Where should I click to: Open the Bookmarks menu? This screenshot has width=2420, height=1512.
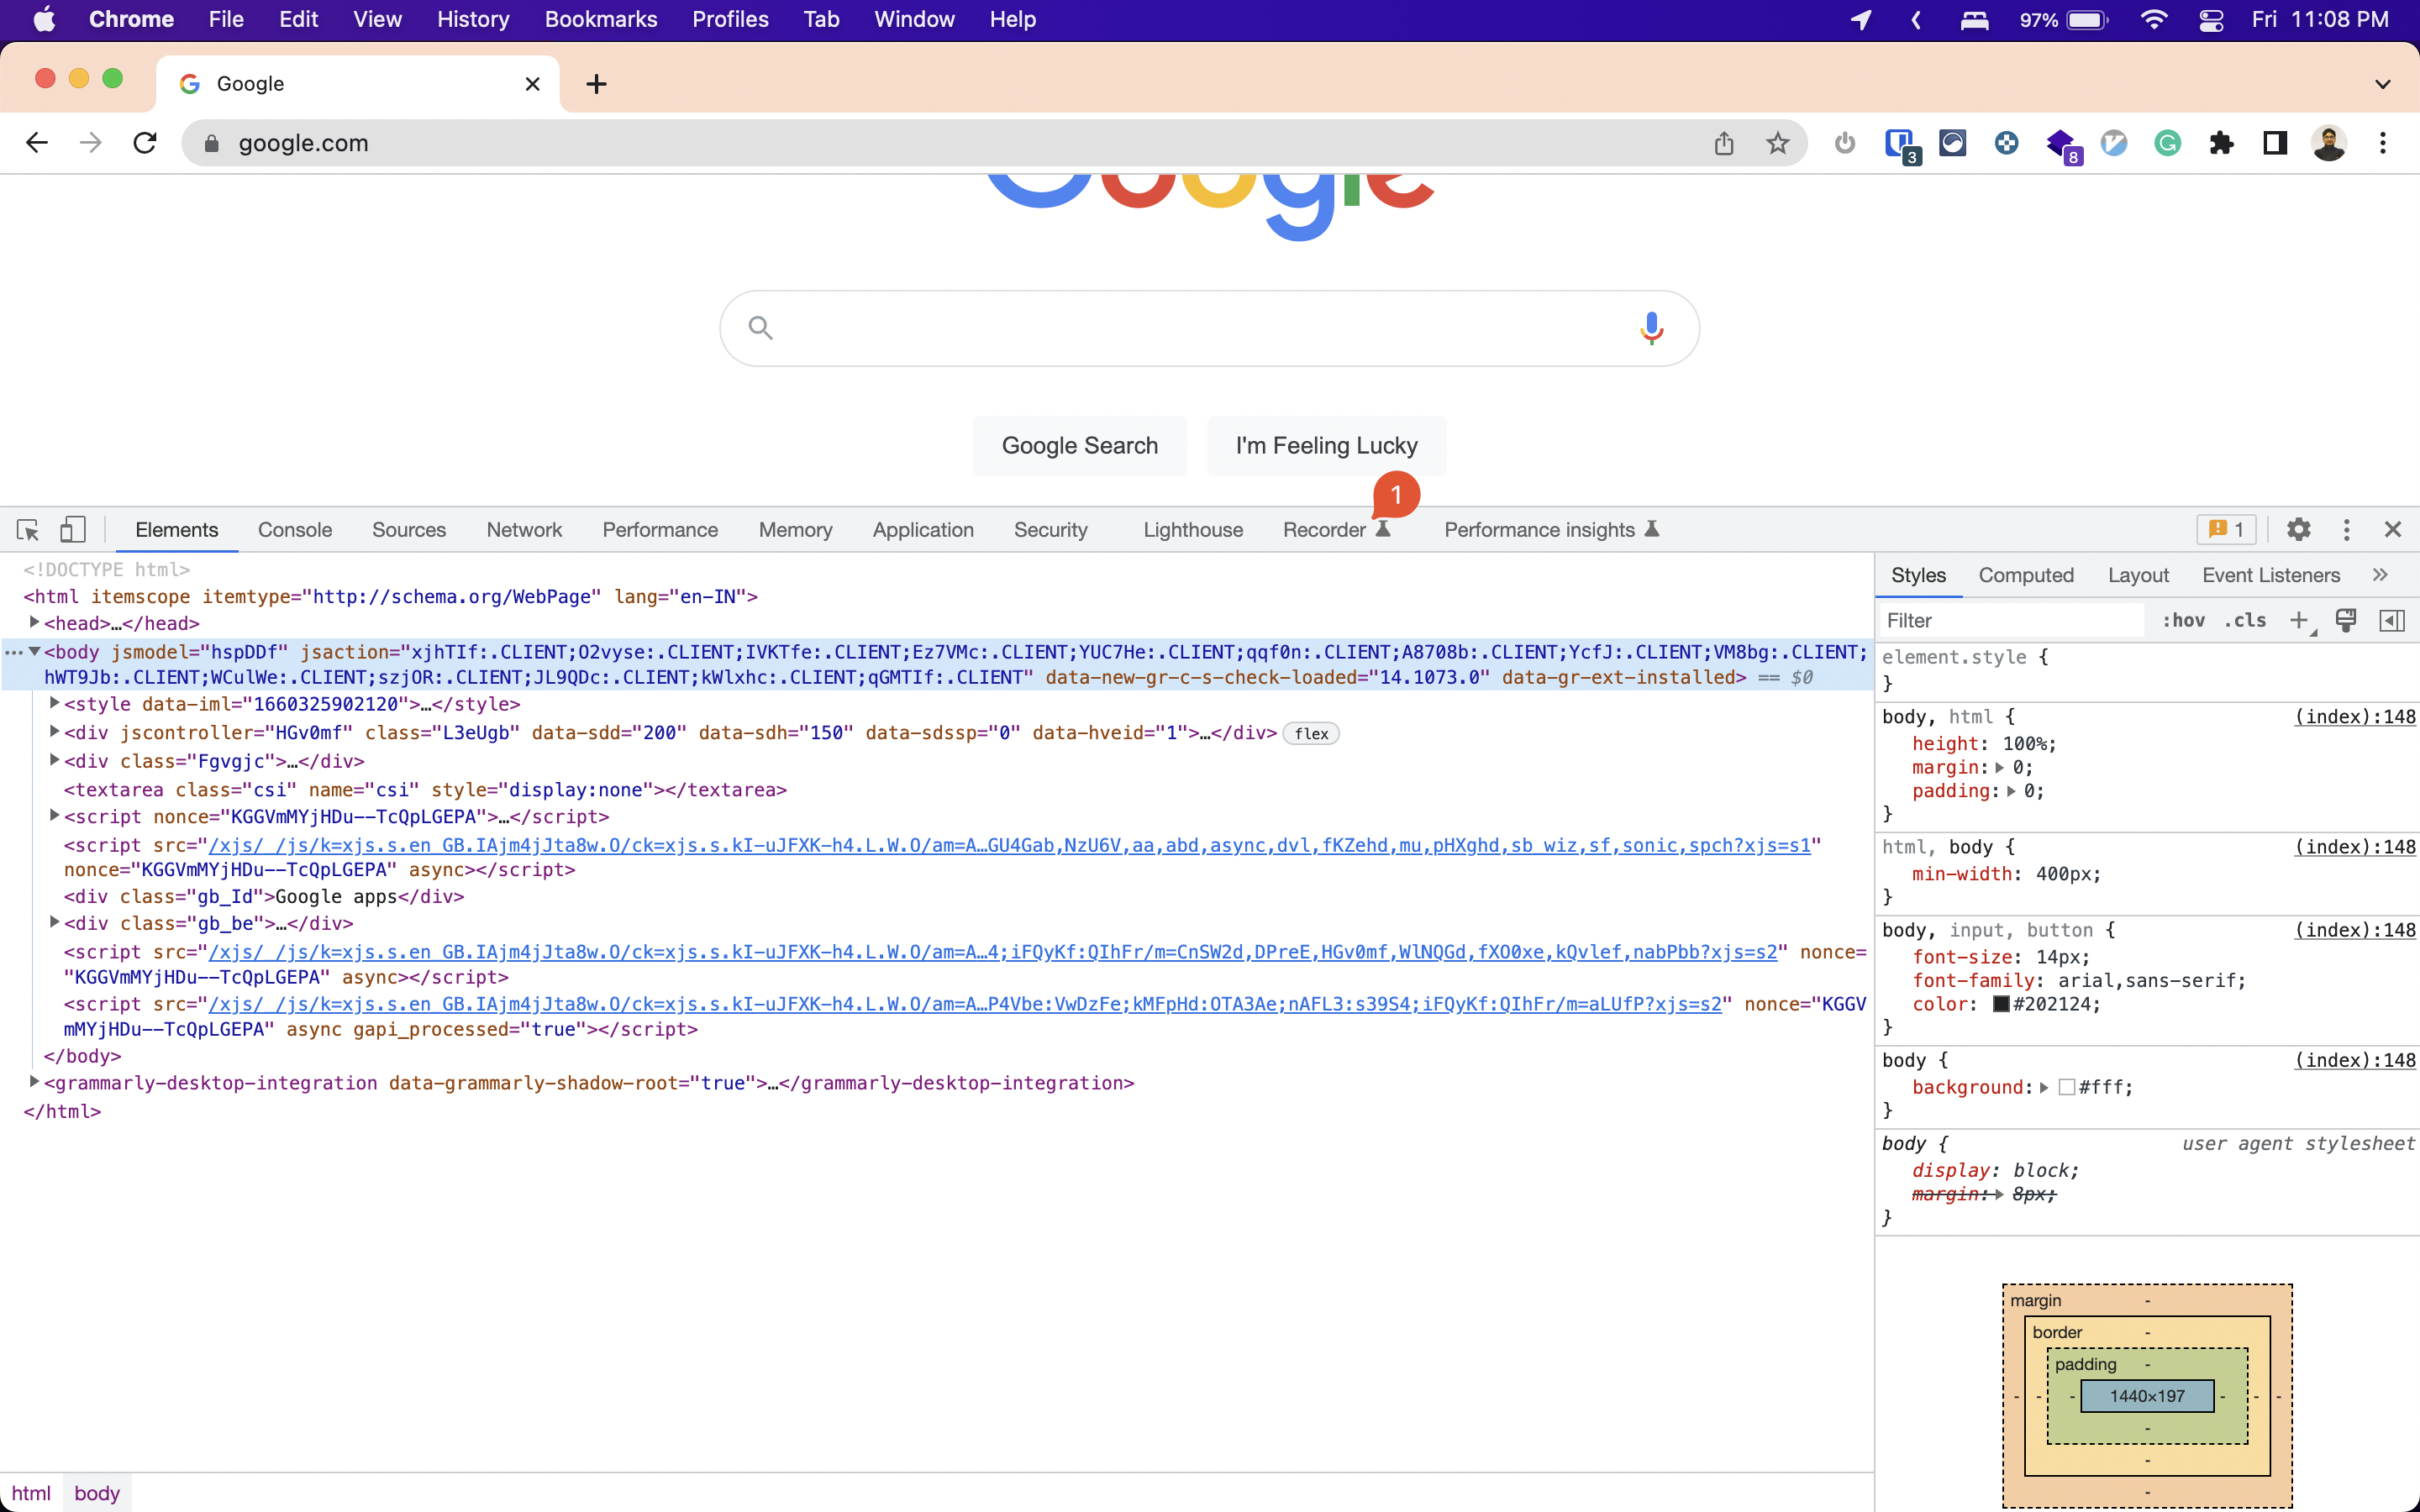[600, 20]
